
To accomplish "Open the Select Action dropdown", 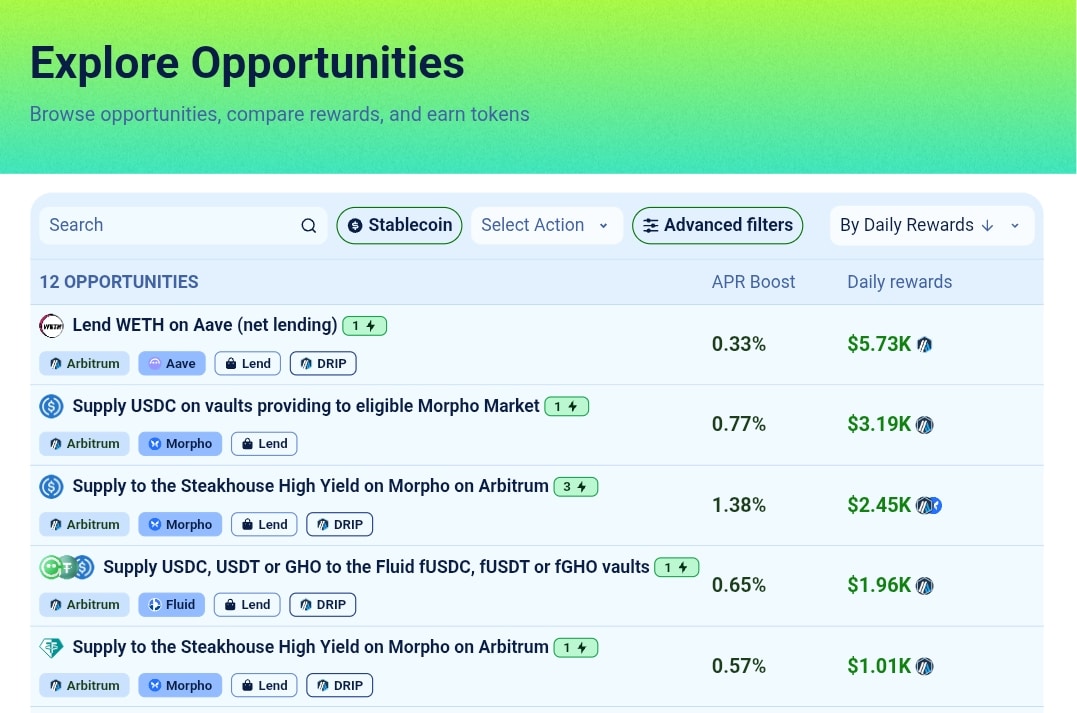I will click(547, 225).
